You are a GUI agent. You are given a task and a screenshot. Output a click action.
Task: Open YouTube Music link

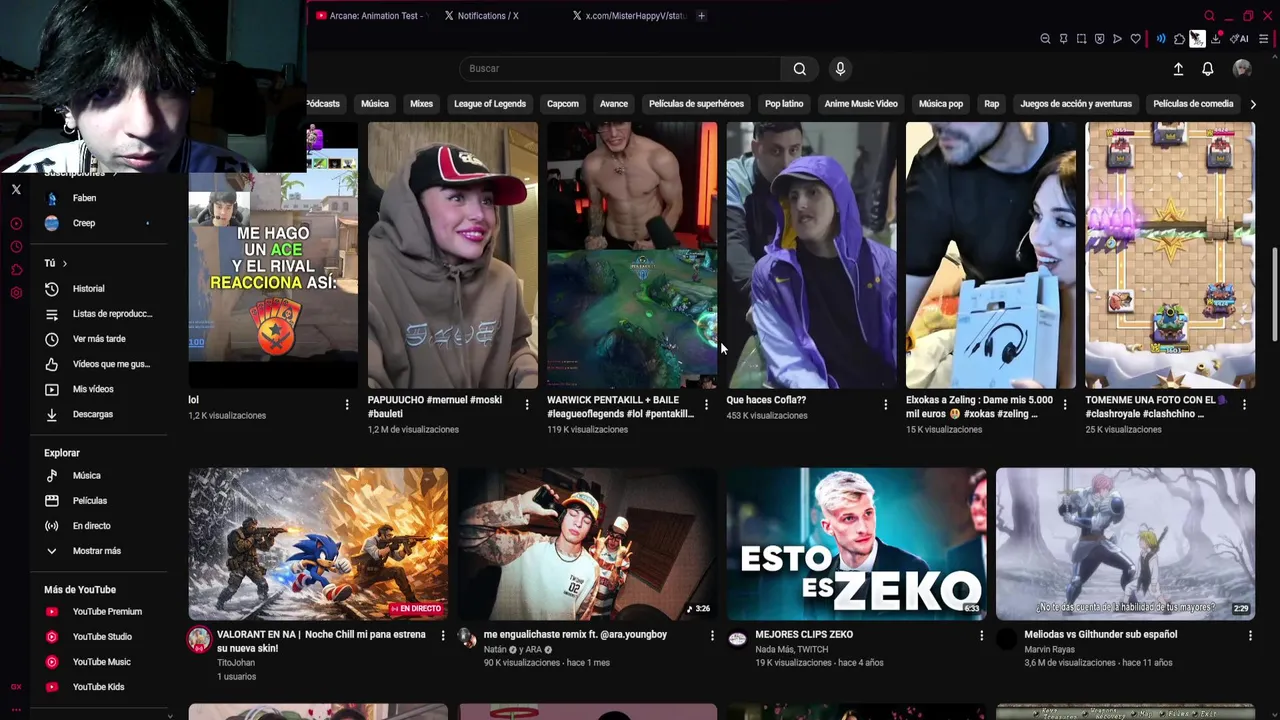click(x=100, y=662)
